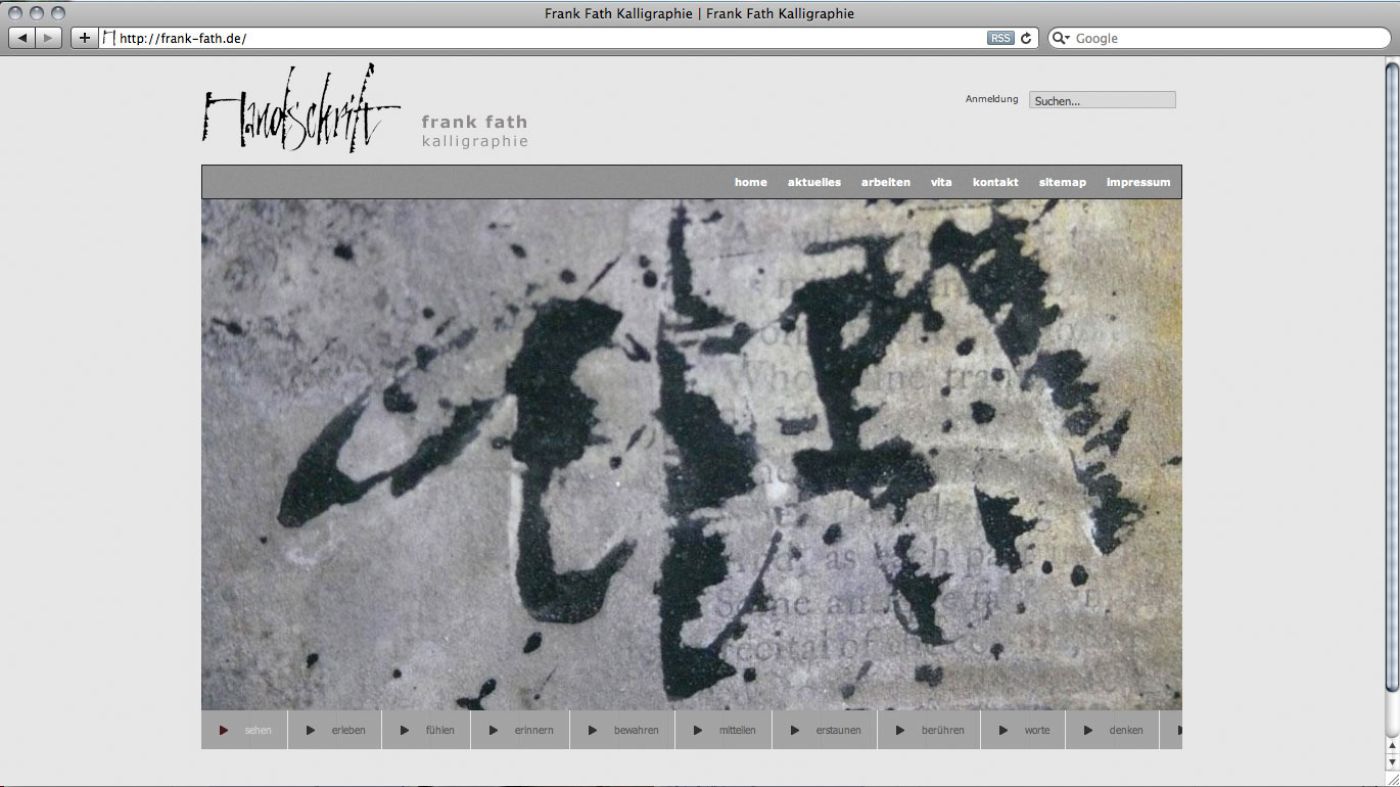Click play arrow beside 'sehen'
Viewport: 1400px width, 787px height.
[x=224, y=730]
